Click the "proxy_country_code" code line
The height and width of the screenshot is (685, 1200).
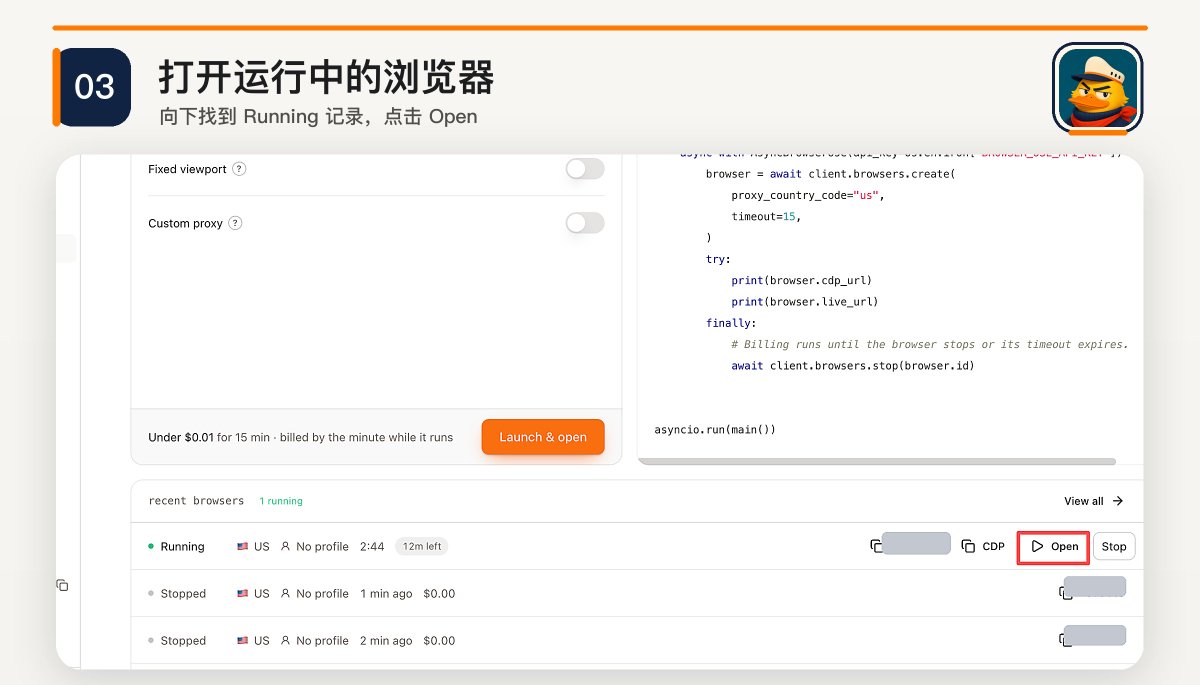[x=808, y=195]
